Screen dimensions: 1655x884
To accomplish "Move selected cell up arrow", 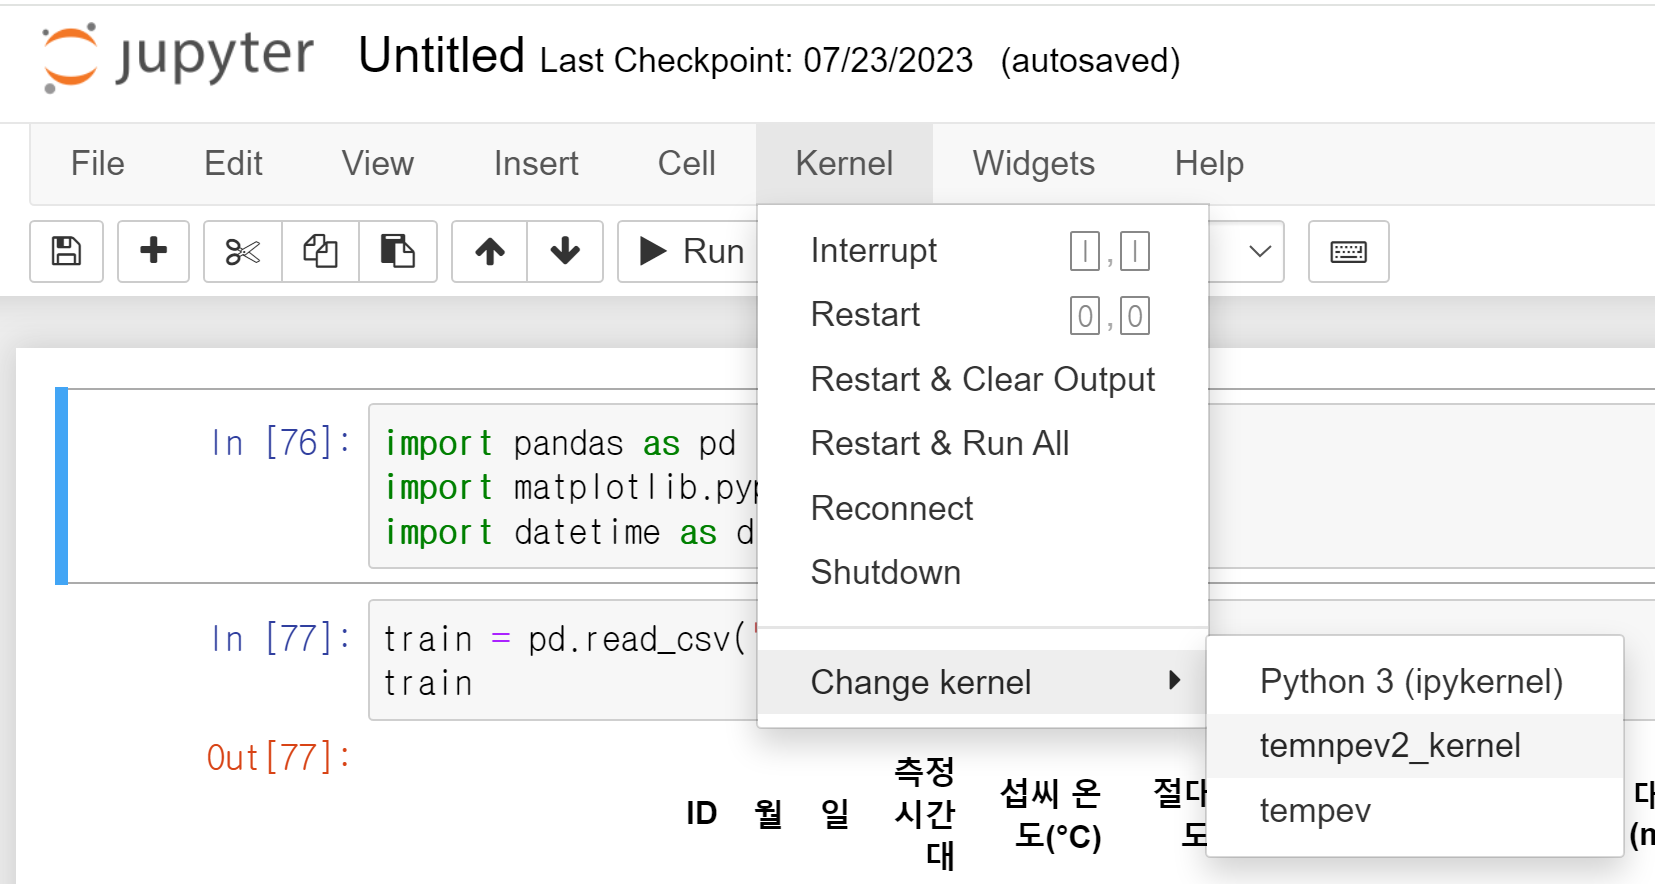I will click(490, 251).
